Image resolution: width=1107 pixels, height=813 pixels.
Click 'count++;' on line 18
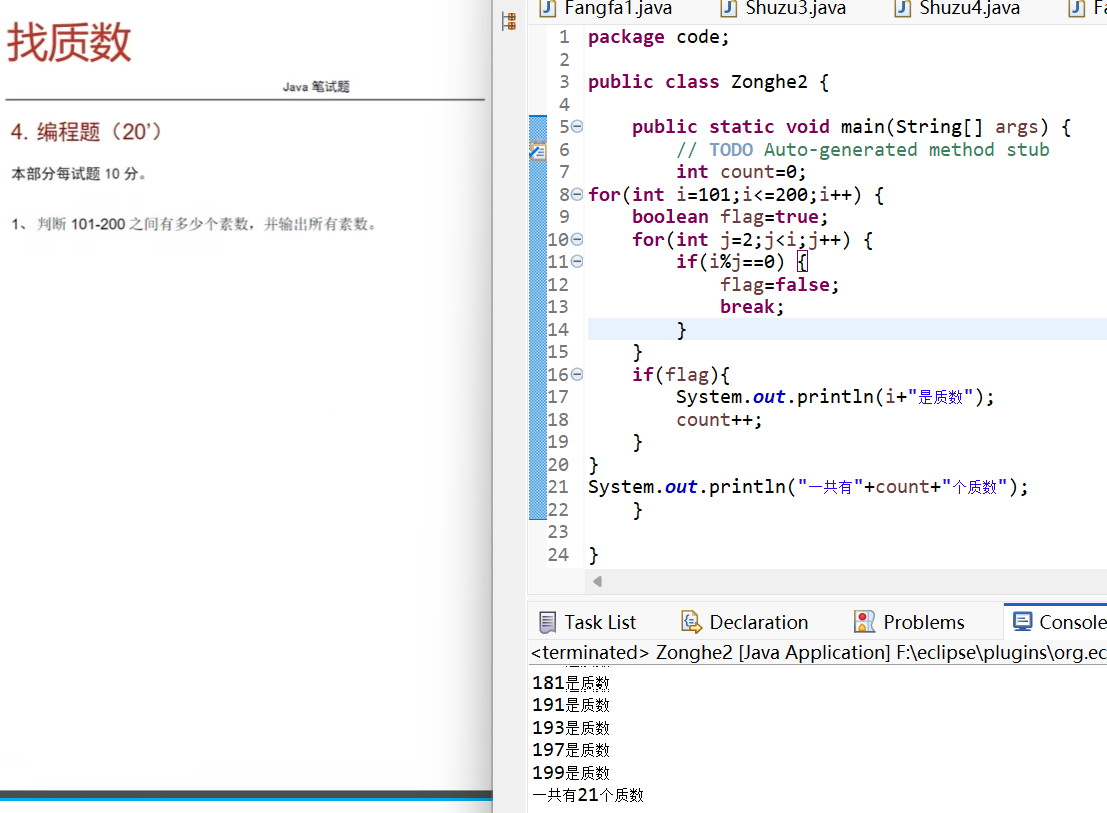pyautogui.click(x=719, y=419)
